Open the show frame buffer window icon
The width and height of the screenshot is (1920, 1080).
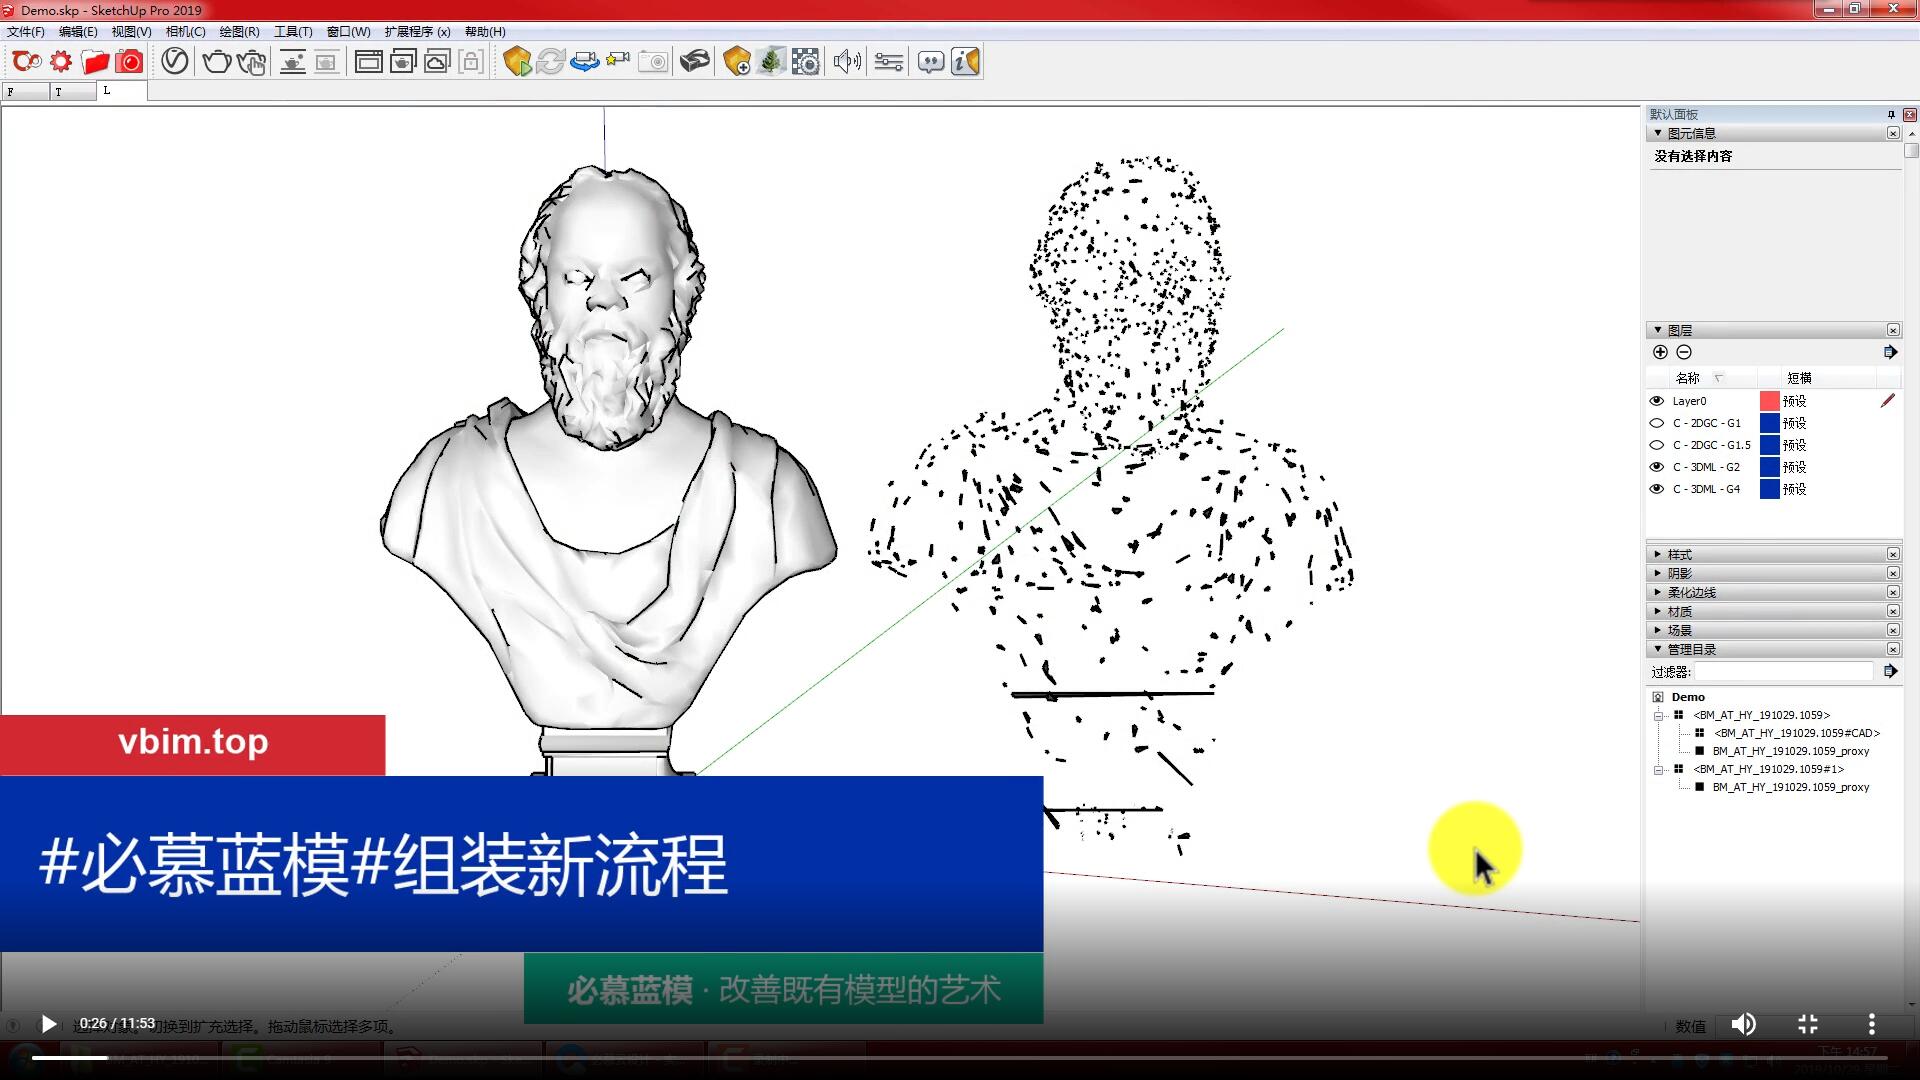pos(368,62)
